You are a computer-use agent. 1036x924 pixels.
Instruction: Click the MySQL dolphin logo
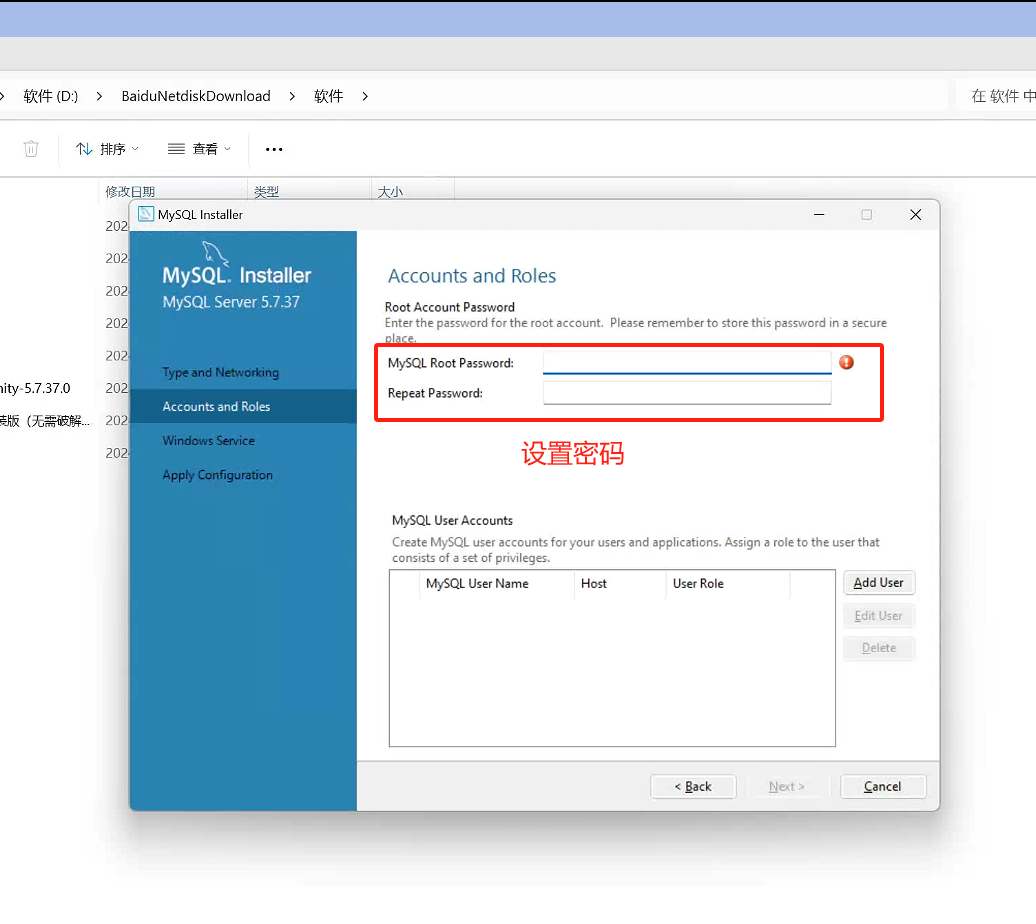215,254
